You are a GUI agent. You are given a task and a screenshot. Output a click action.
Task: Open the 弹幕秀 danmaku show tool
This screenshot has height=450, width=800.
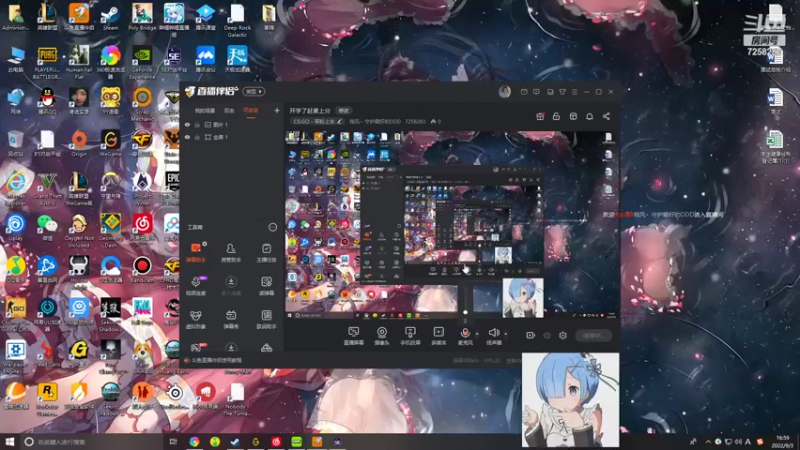[x=231, y=319]
